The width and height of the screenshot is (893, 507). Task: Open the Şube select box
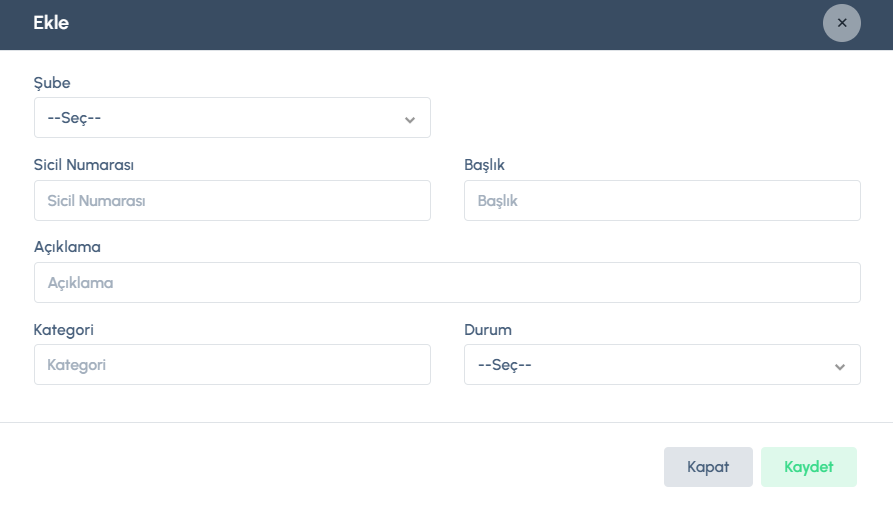click(220, 118)
